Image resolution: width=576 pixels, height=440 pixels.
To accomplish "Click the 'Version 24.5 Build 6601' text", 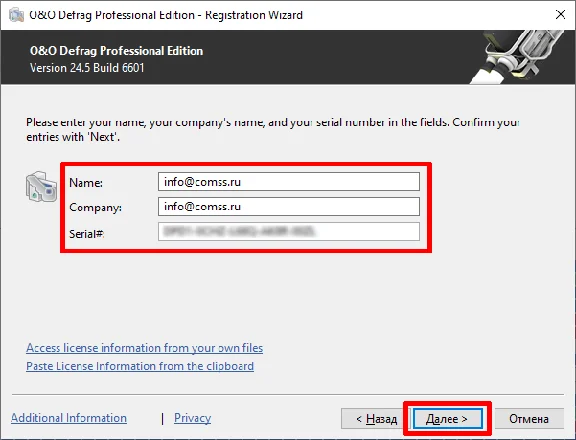I will [87, 68].
